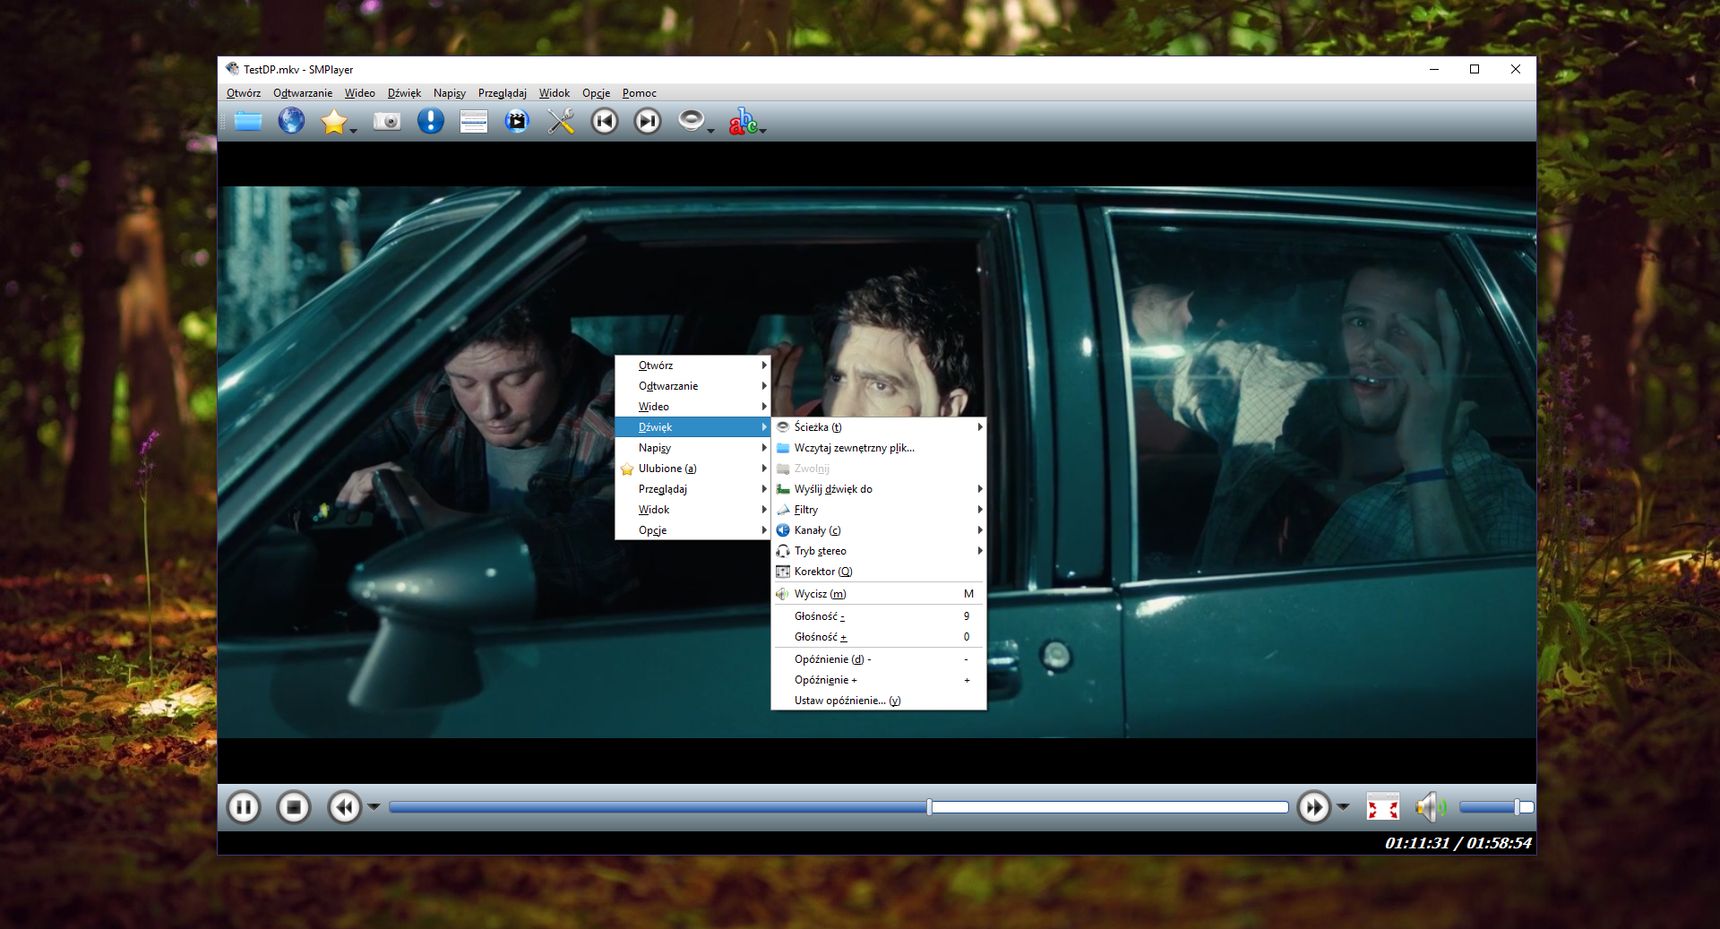This screenshot has height=929, width=1720.
Task: Maximize the SMPlayer window
Action: coord(1474,69)
